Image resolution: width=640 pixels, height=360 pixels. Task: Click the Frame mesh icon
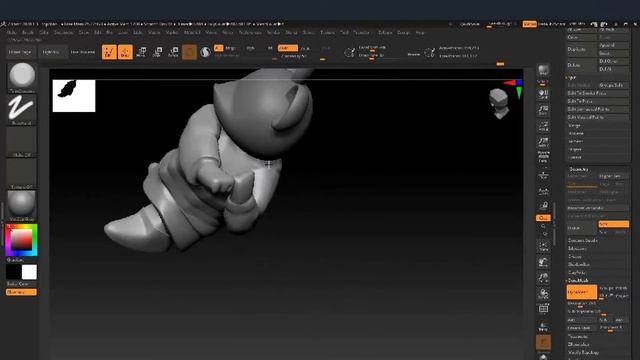(x=543, y=246)
